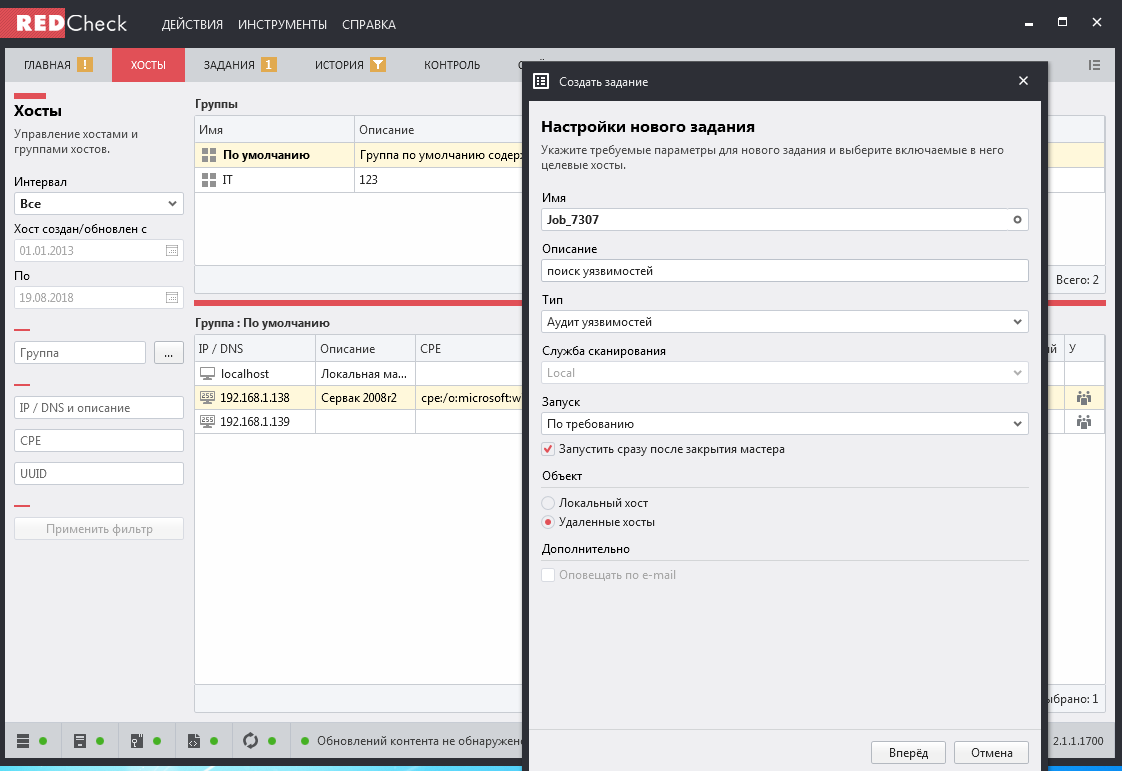
Task: Open calendar for Хост создан/обновлен с date
Action: (172, 251)
